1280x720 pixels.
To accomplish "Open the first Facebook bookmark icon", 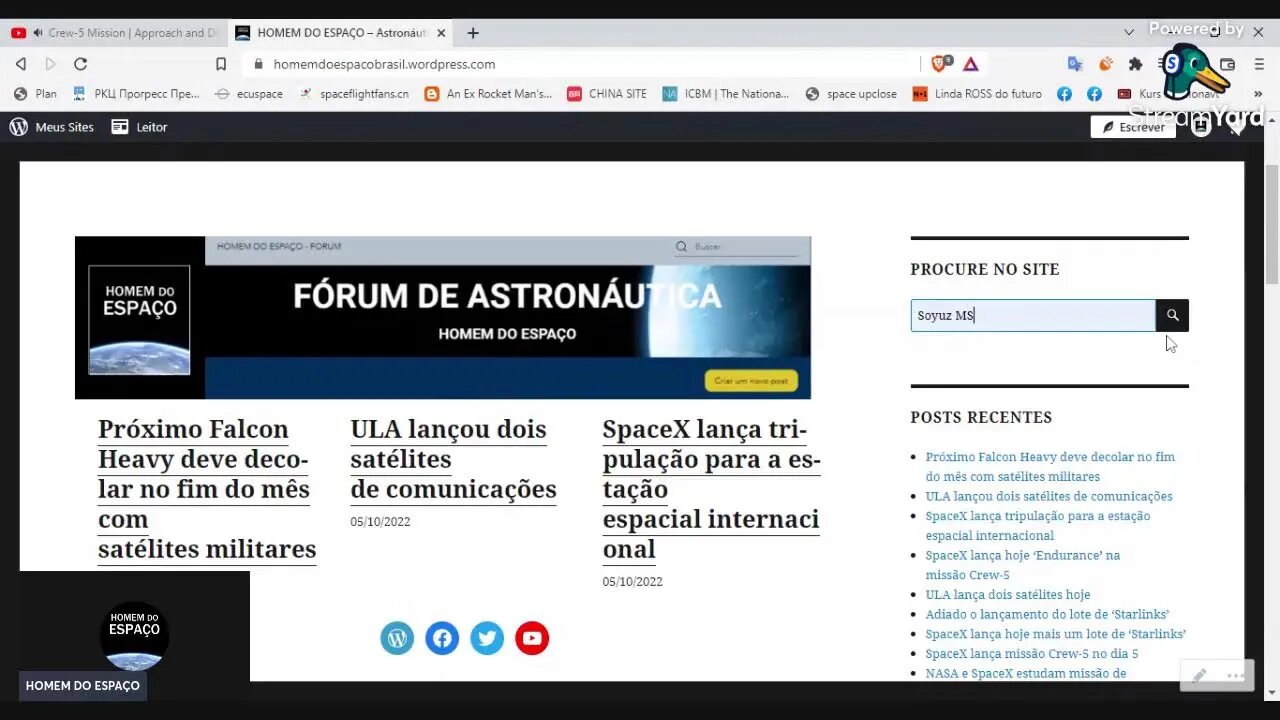I will 1064,94.
